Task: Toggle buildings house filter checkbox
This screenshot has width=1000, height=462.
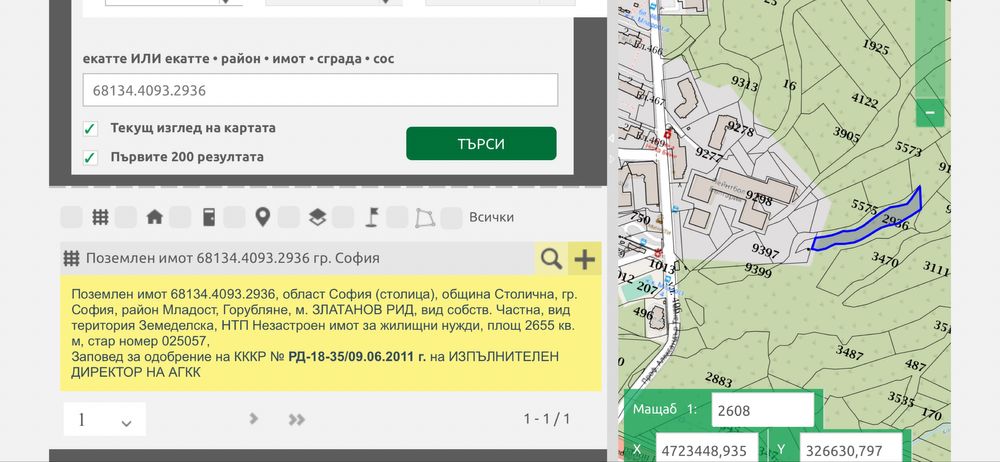Action: click(x=126, y=217)
